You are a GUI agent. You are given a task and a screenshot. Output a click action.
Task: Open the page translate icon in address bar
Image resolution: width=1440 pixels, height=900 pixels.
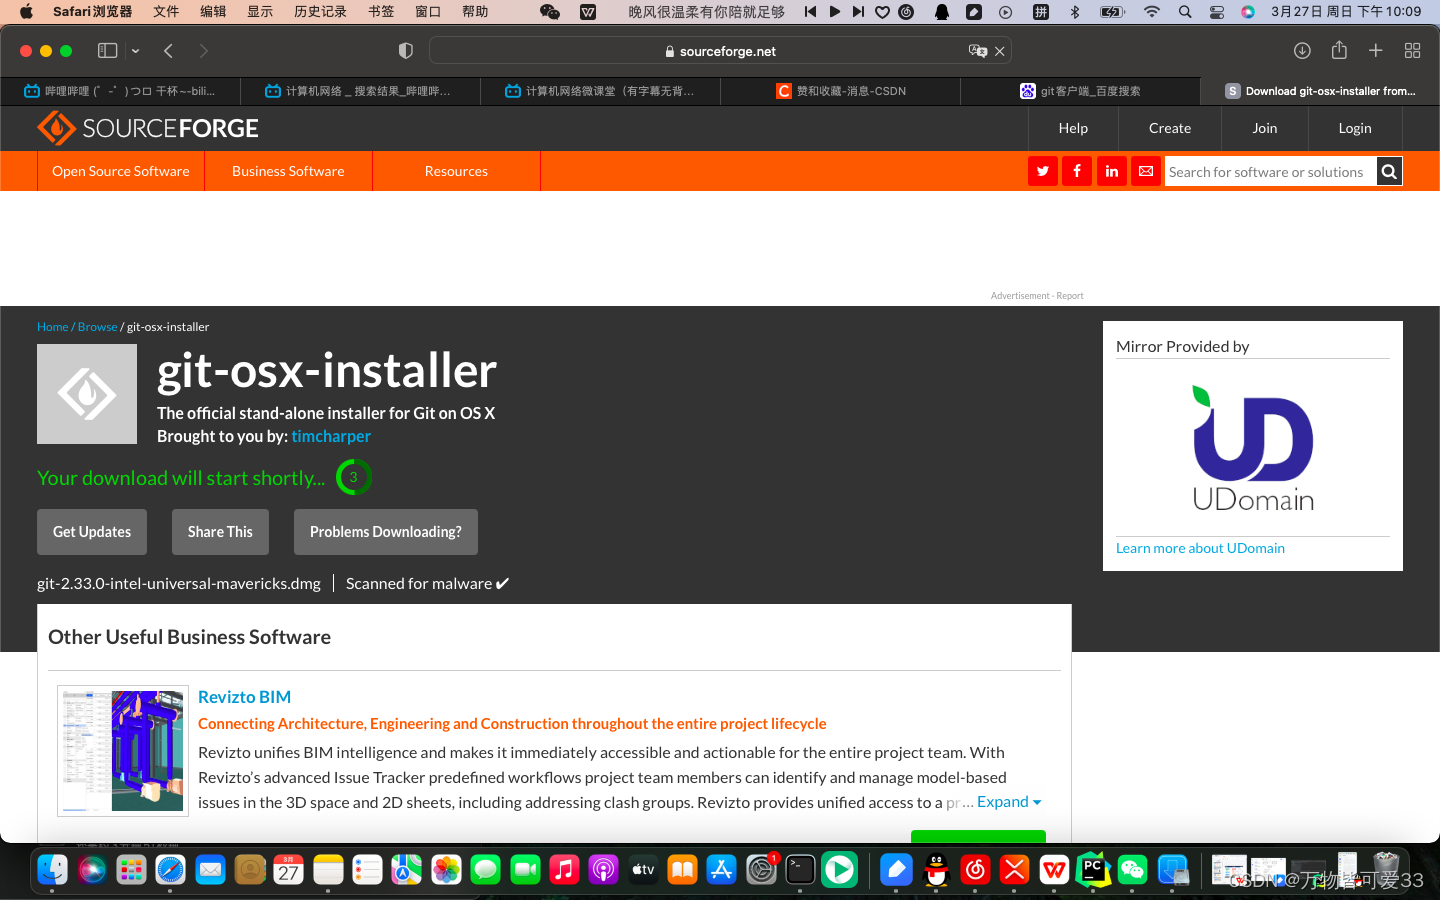(x=977, y=51)
